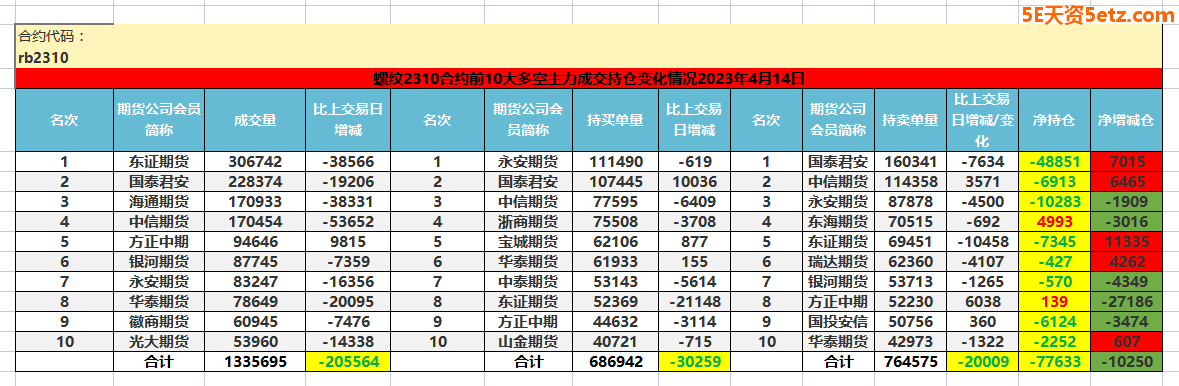Select cell with 东证期货 volume 306742
The height and width of the screenshot is (386, 1179).
[x=255, y=161]
